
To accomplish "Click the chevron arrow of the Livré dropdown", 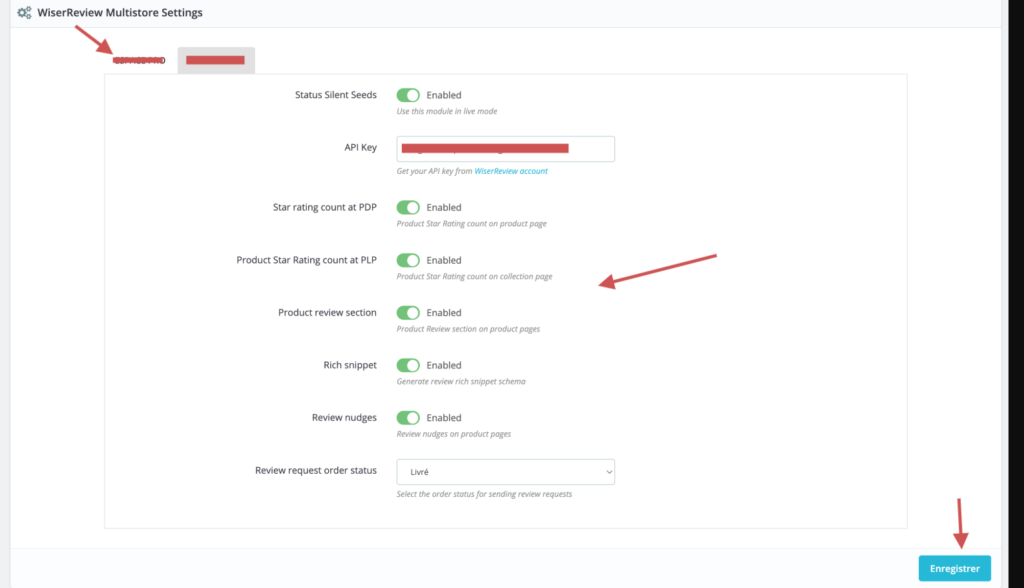I will click(606, 472).
